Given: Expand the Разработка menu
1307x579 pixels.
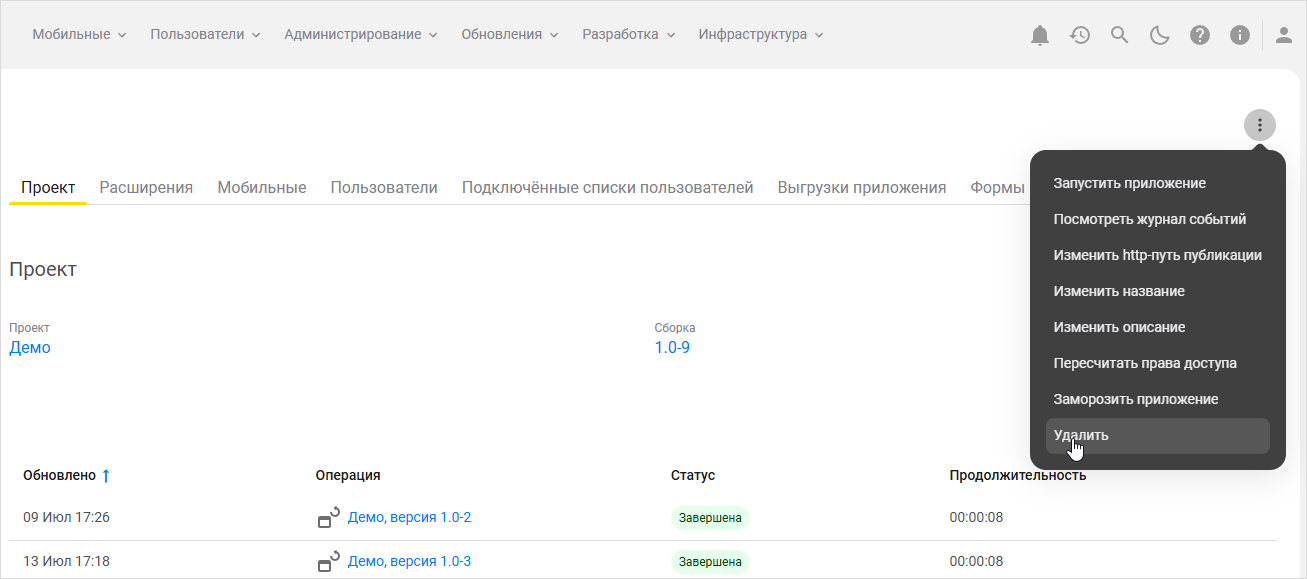Looking at the screenshot, I should pos(629,35).
